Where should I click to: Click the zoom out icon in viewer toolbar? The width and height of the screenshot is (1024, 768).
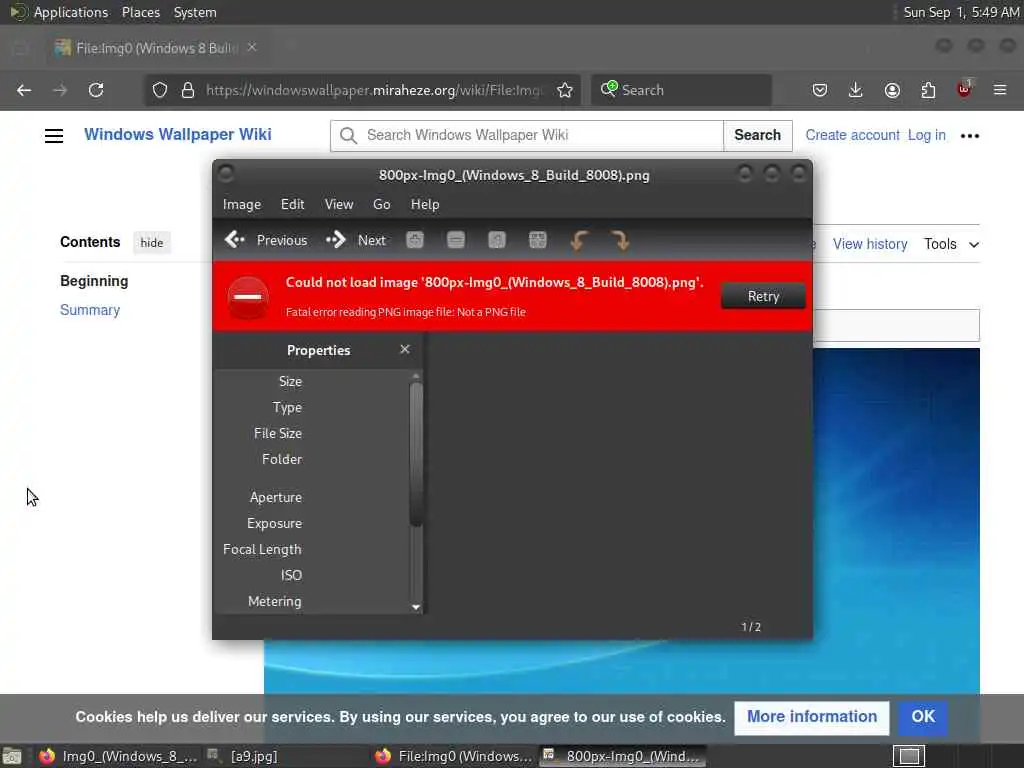coord(456,240)
